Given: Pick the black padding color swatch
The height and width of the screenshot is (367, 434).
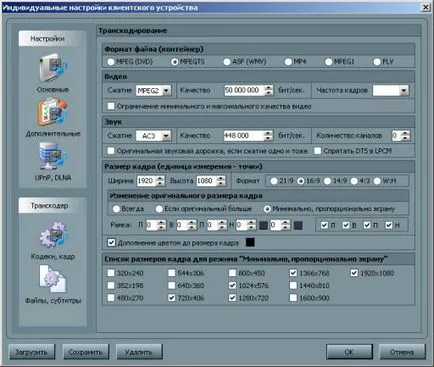Looking at the screenshot, I should point(250,242).
